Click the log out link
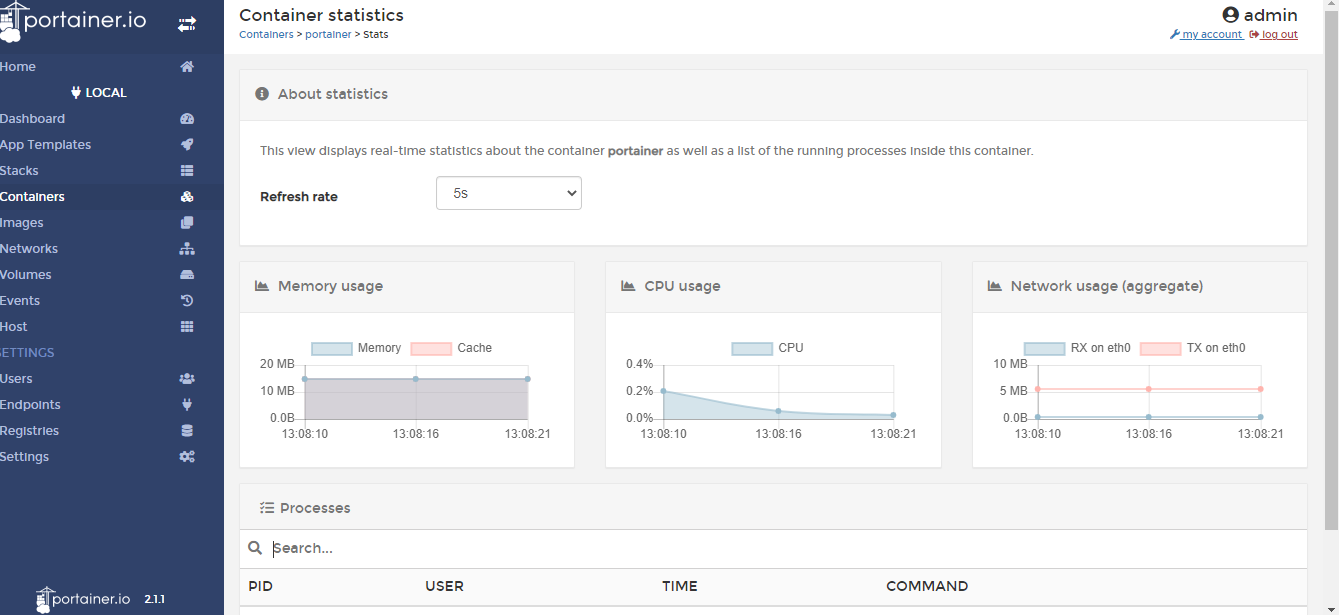This screenshot has width=1339, height=615. point(1279,34)
